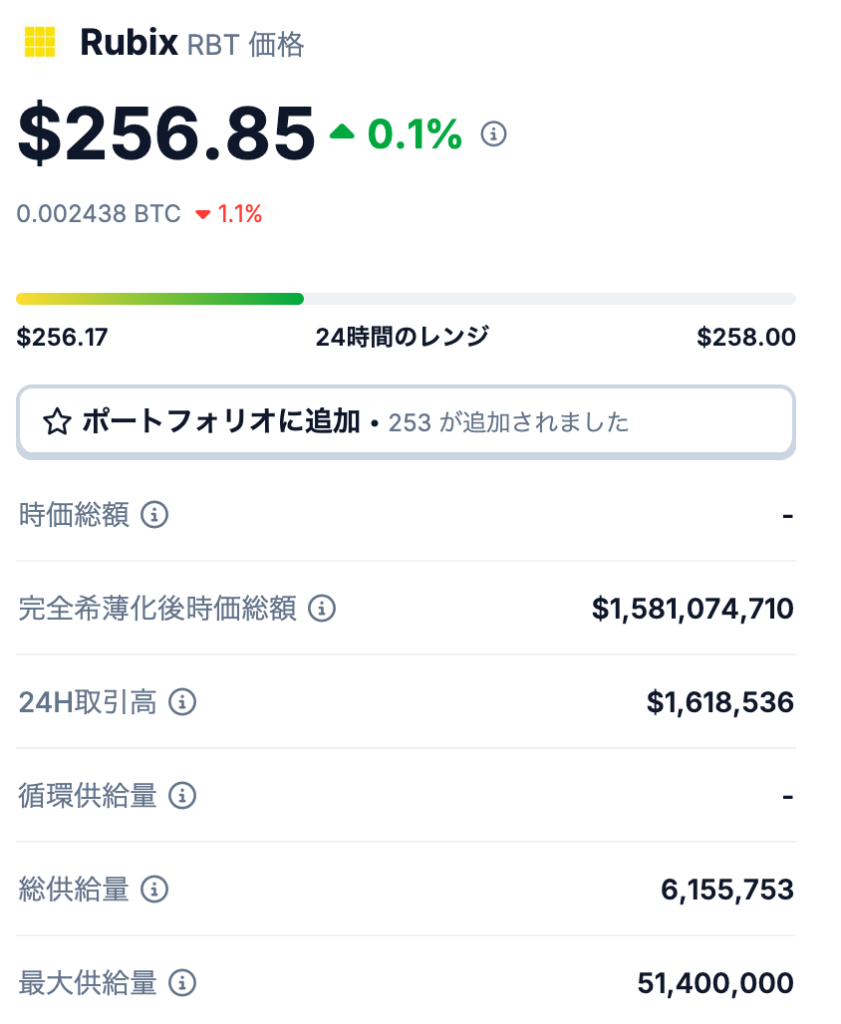The height and width of the screenshot is (1024, 841).
Task: Click the total supply value 6,155,753
Action: click(x=727, y=889)
